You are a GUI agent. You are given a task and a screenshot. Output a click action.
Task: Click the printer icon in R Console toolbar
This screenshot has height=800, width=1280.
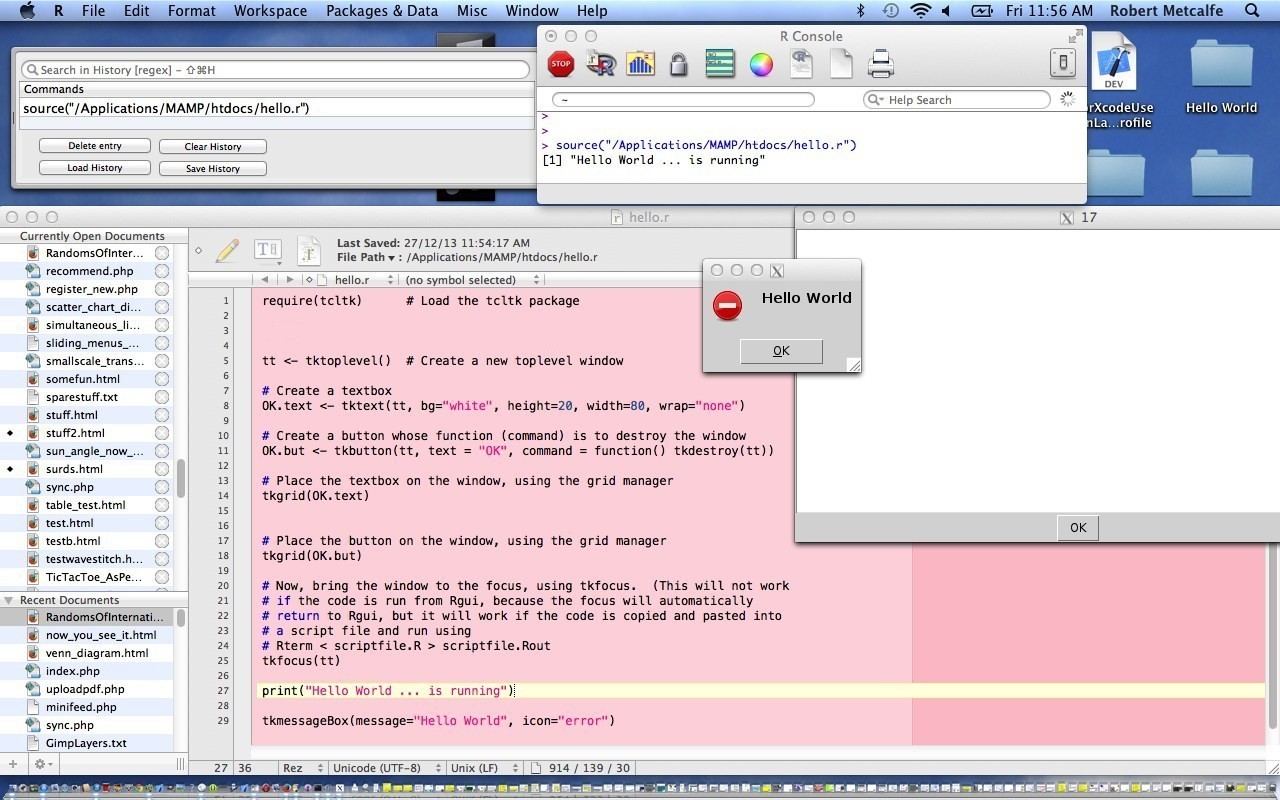[x=881, y=63]
